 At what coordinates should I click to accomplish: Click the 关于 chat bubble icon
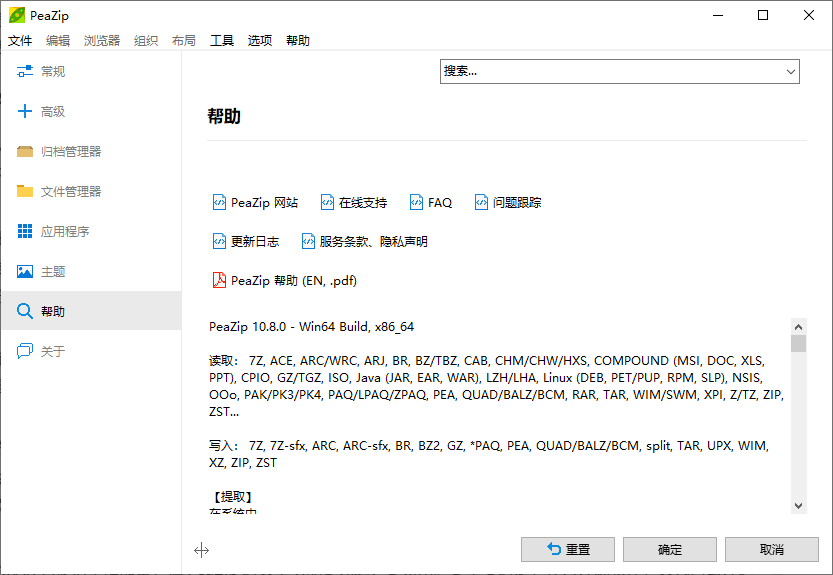click(x=24, y=351)
